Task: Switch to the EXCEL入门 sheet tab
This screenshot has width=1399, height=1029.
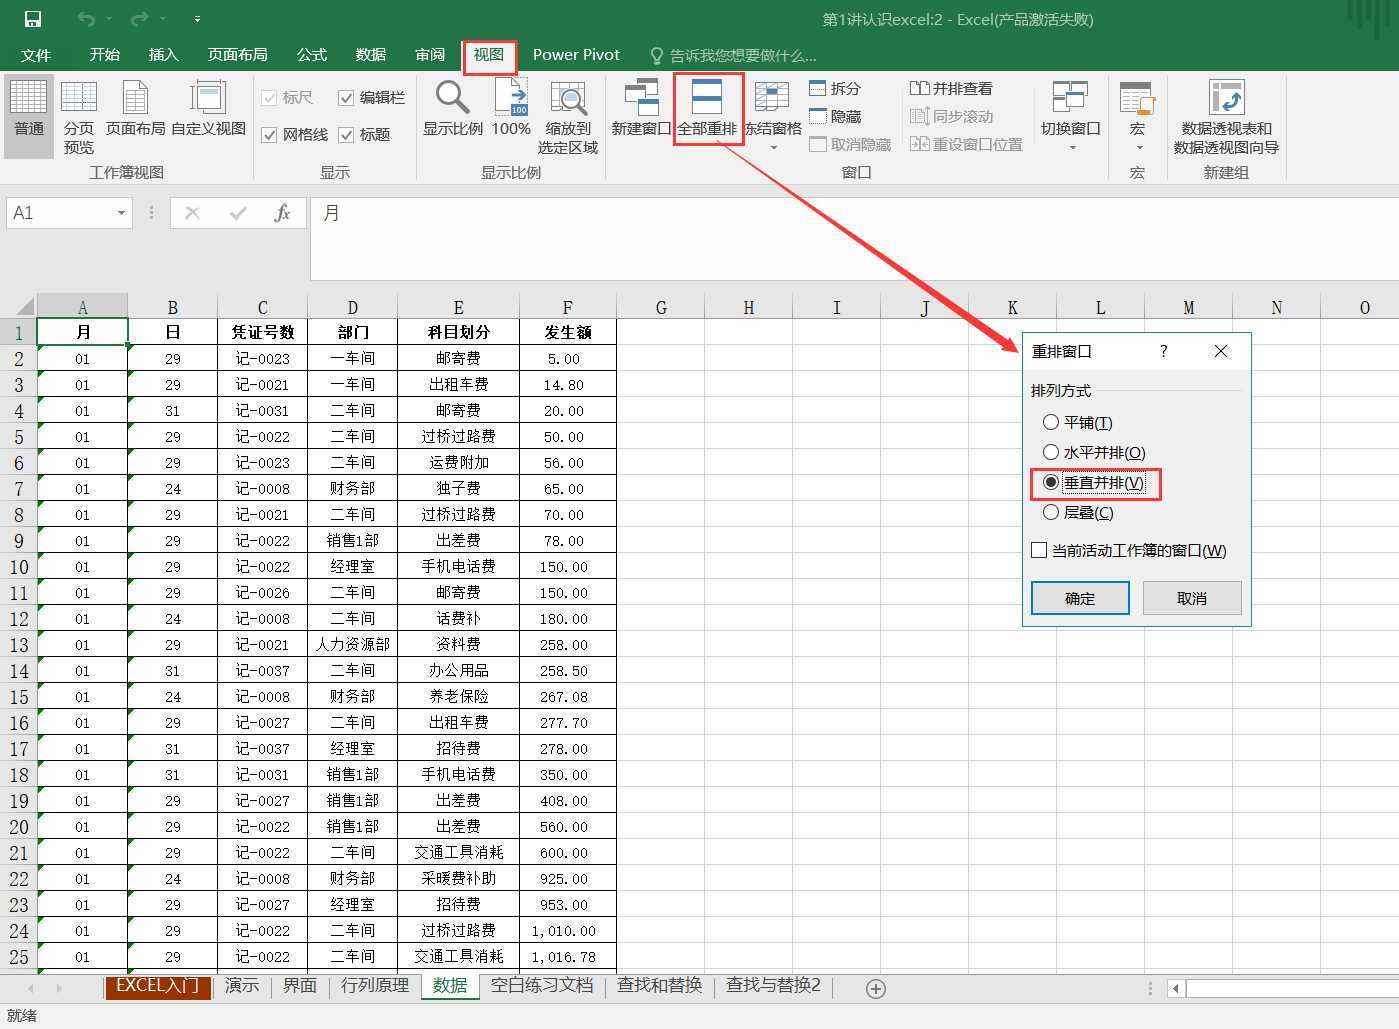Action: click(158, 986)
